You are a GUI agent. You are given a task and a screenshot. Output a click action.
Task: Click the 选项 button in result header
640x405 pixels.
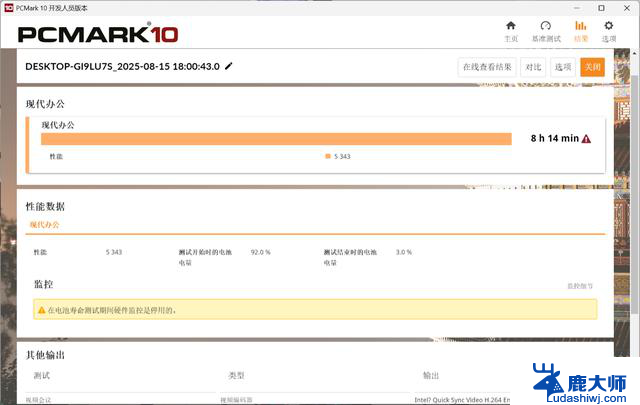[563, 67]
